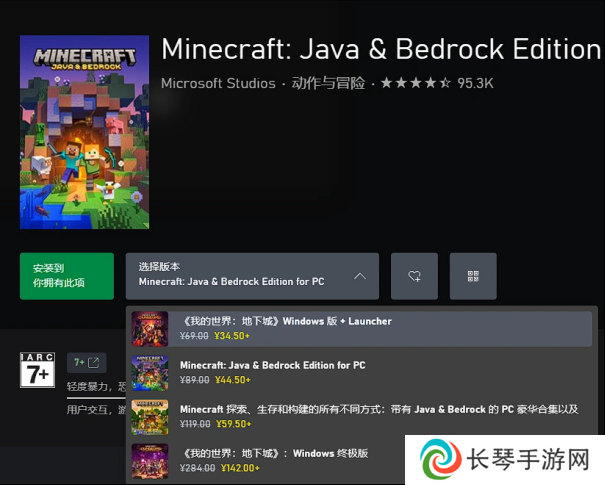Click the 动作与冒险 genre link

point(328,83)
